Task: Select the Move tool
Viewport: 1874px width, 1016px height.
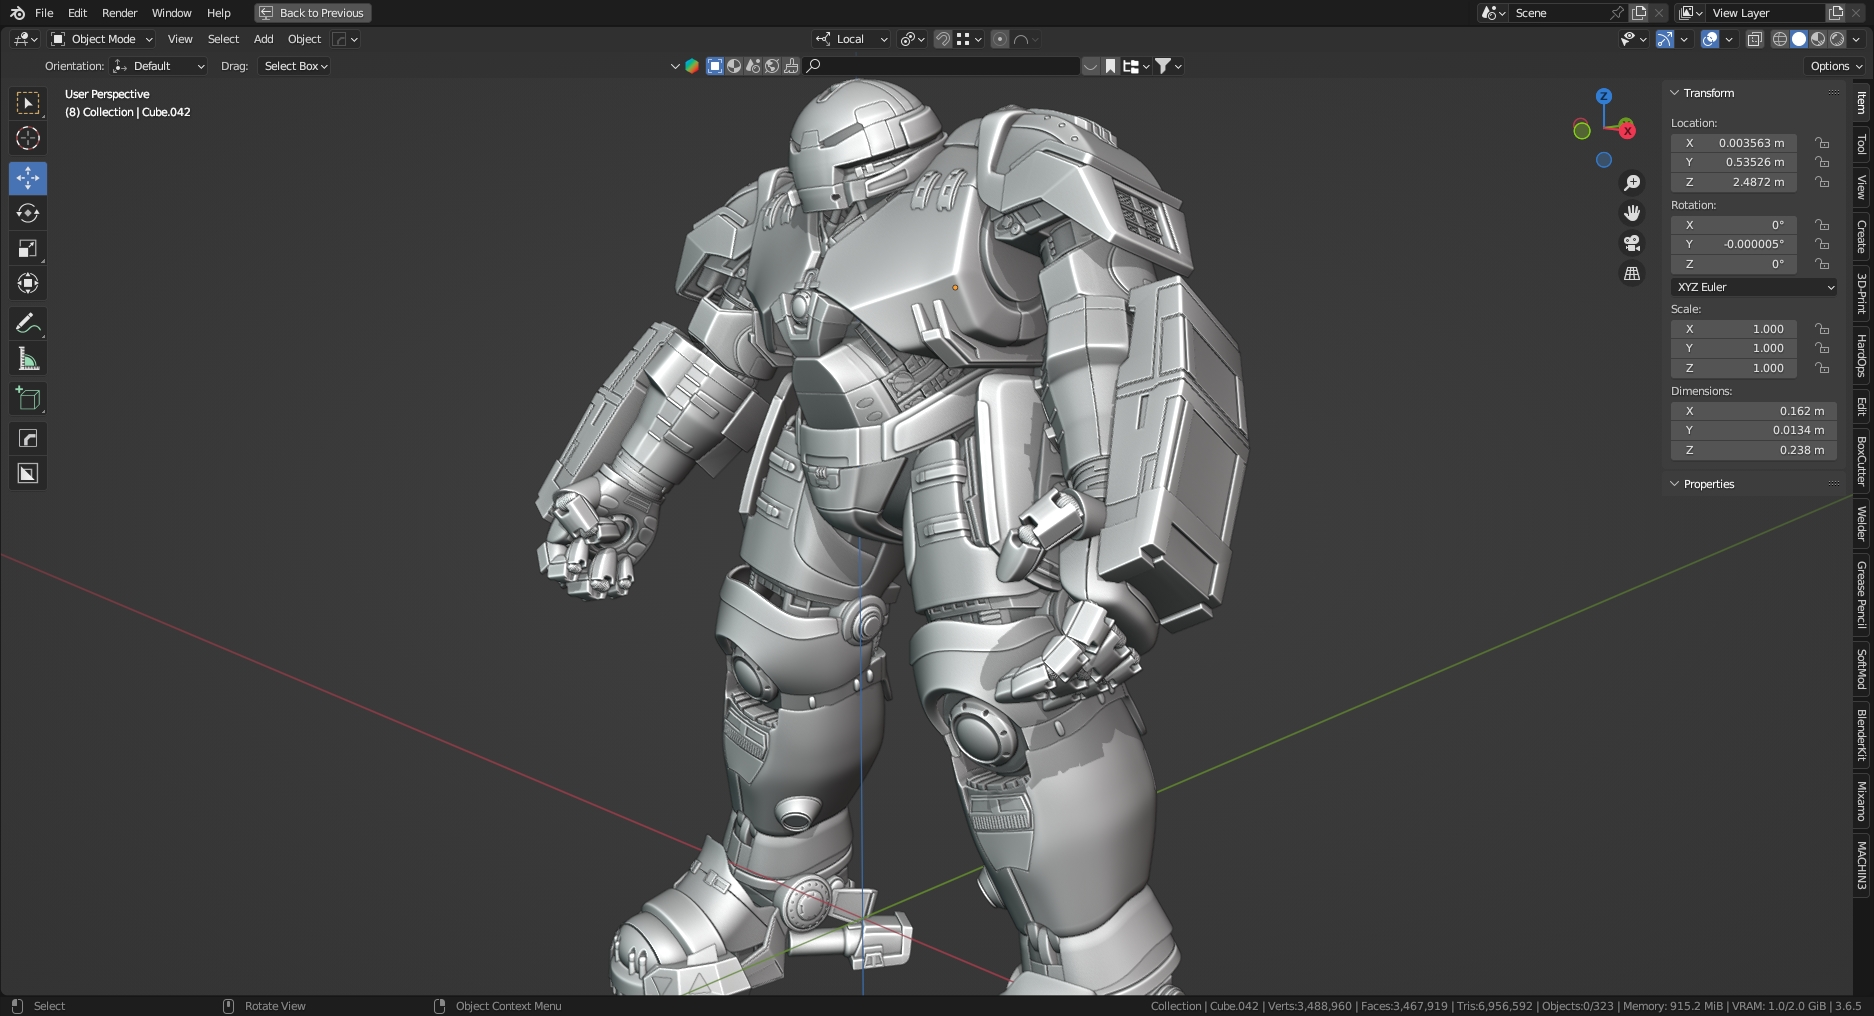Action: click(x=28, y=178)
